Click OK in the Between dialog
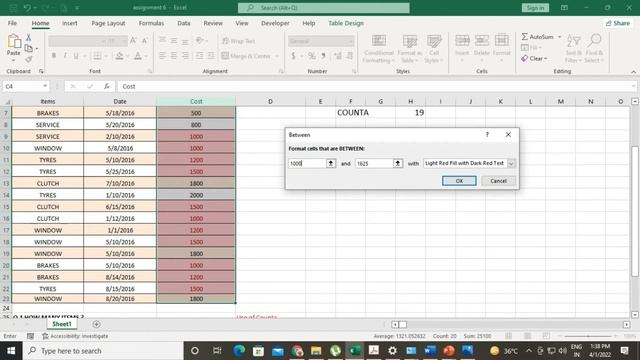This screenshot has width=640, height=360. coord(459,181)
